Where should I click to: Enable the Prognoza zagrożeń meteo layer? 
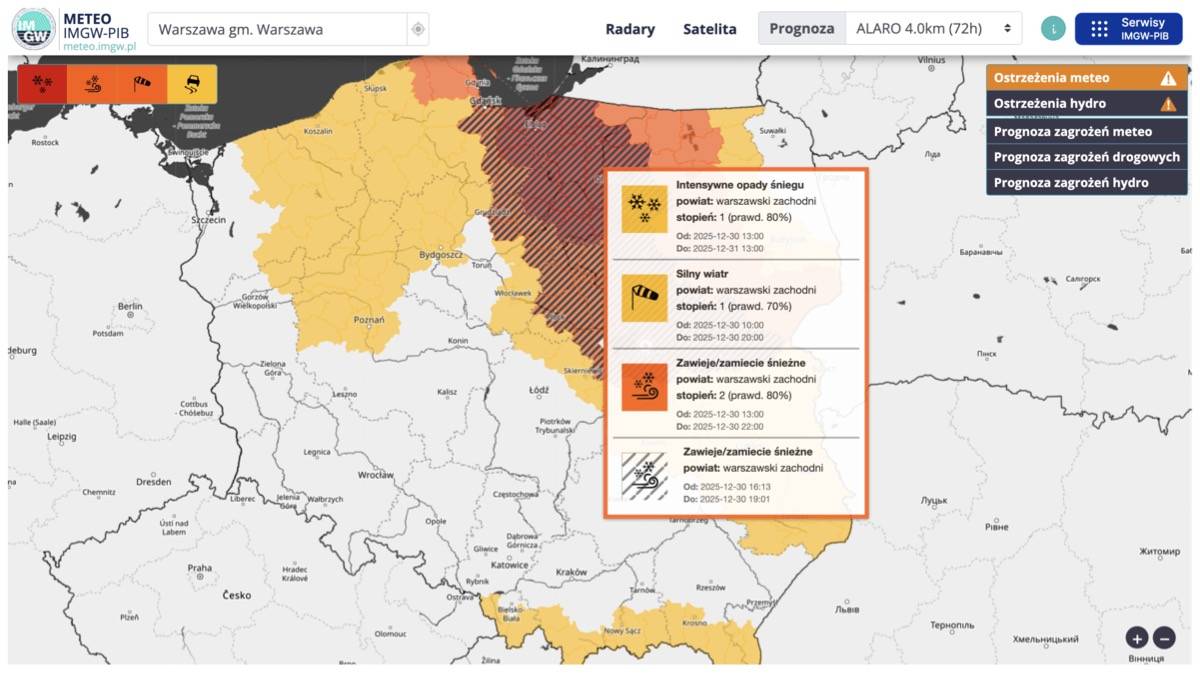(x=1086, y=131)
